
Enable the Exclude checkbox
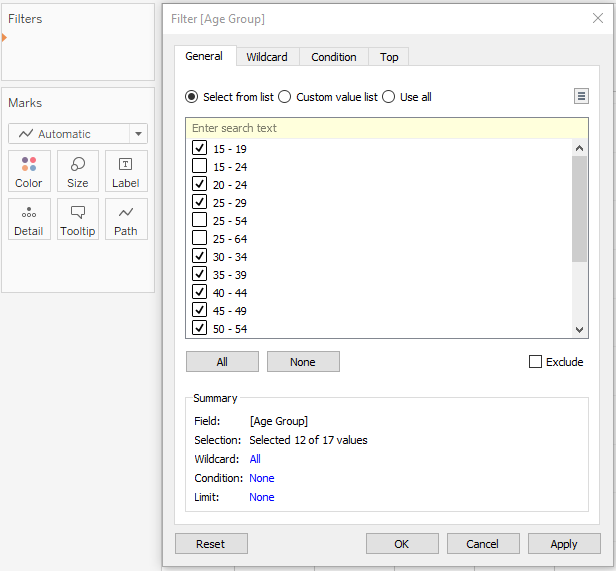536,362
